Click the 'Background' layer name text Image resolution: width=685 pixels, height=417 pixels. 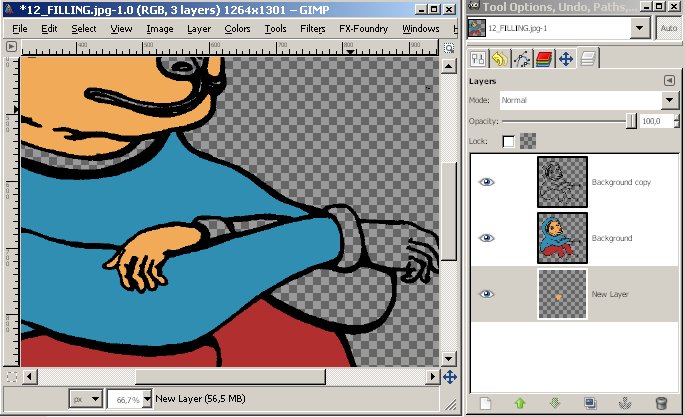point(612,238)
